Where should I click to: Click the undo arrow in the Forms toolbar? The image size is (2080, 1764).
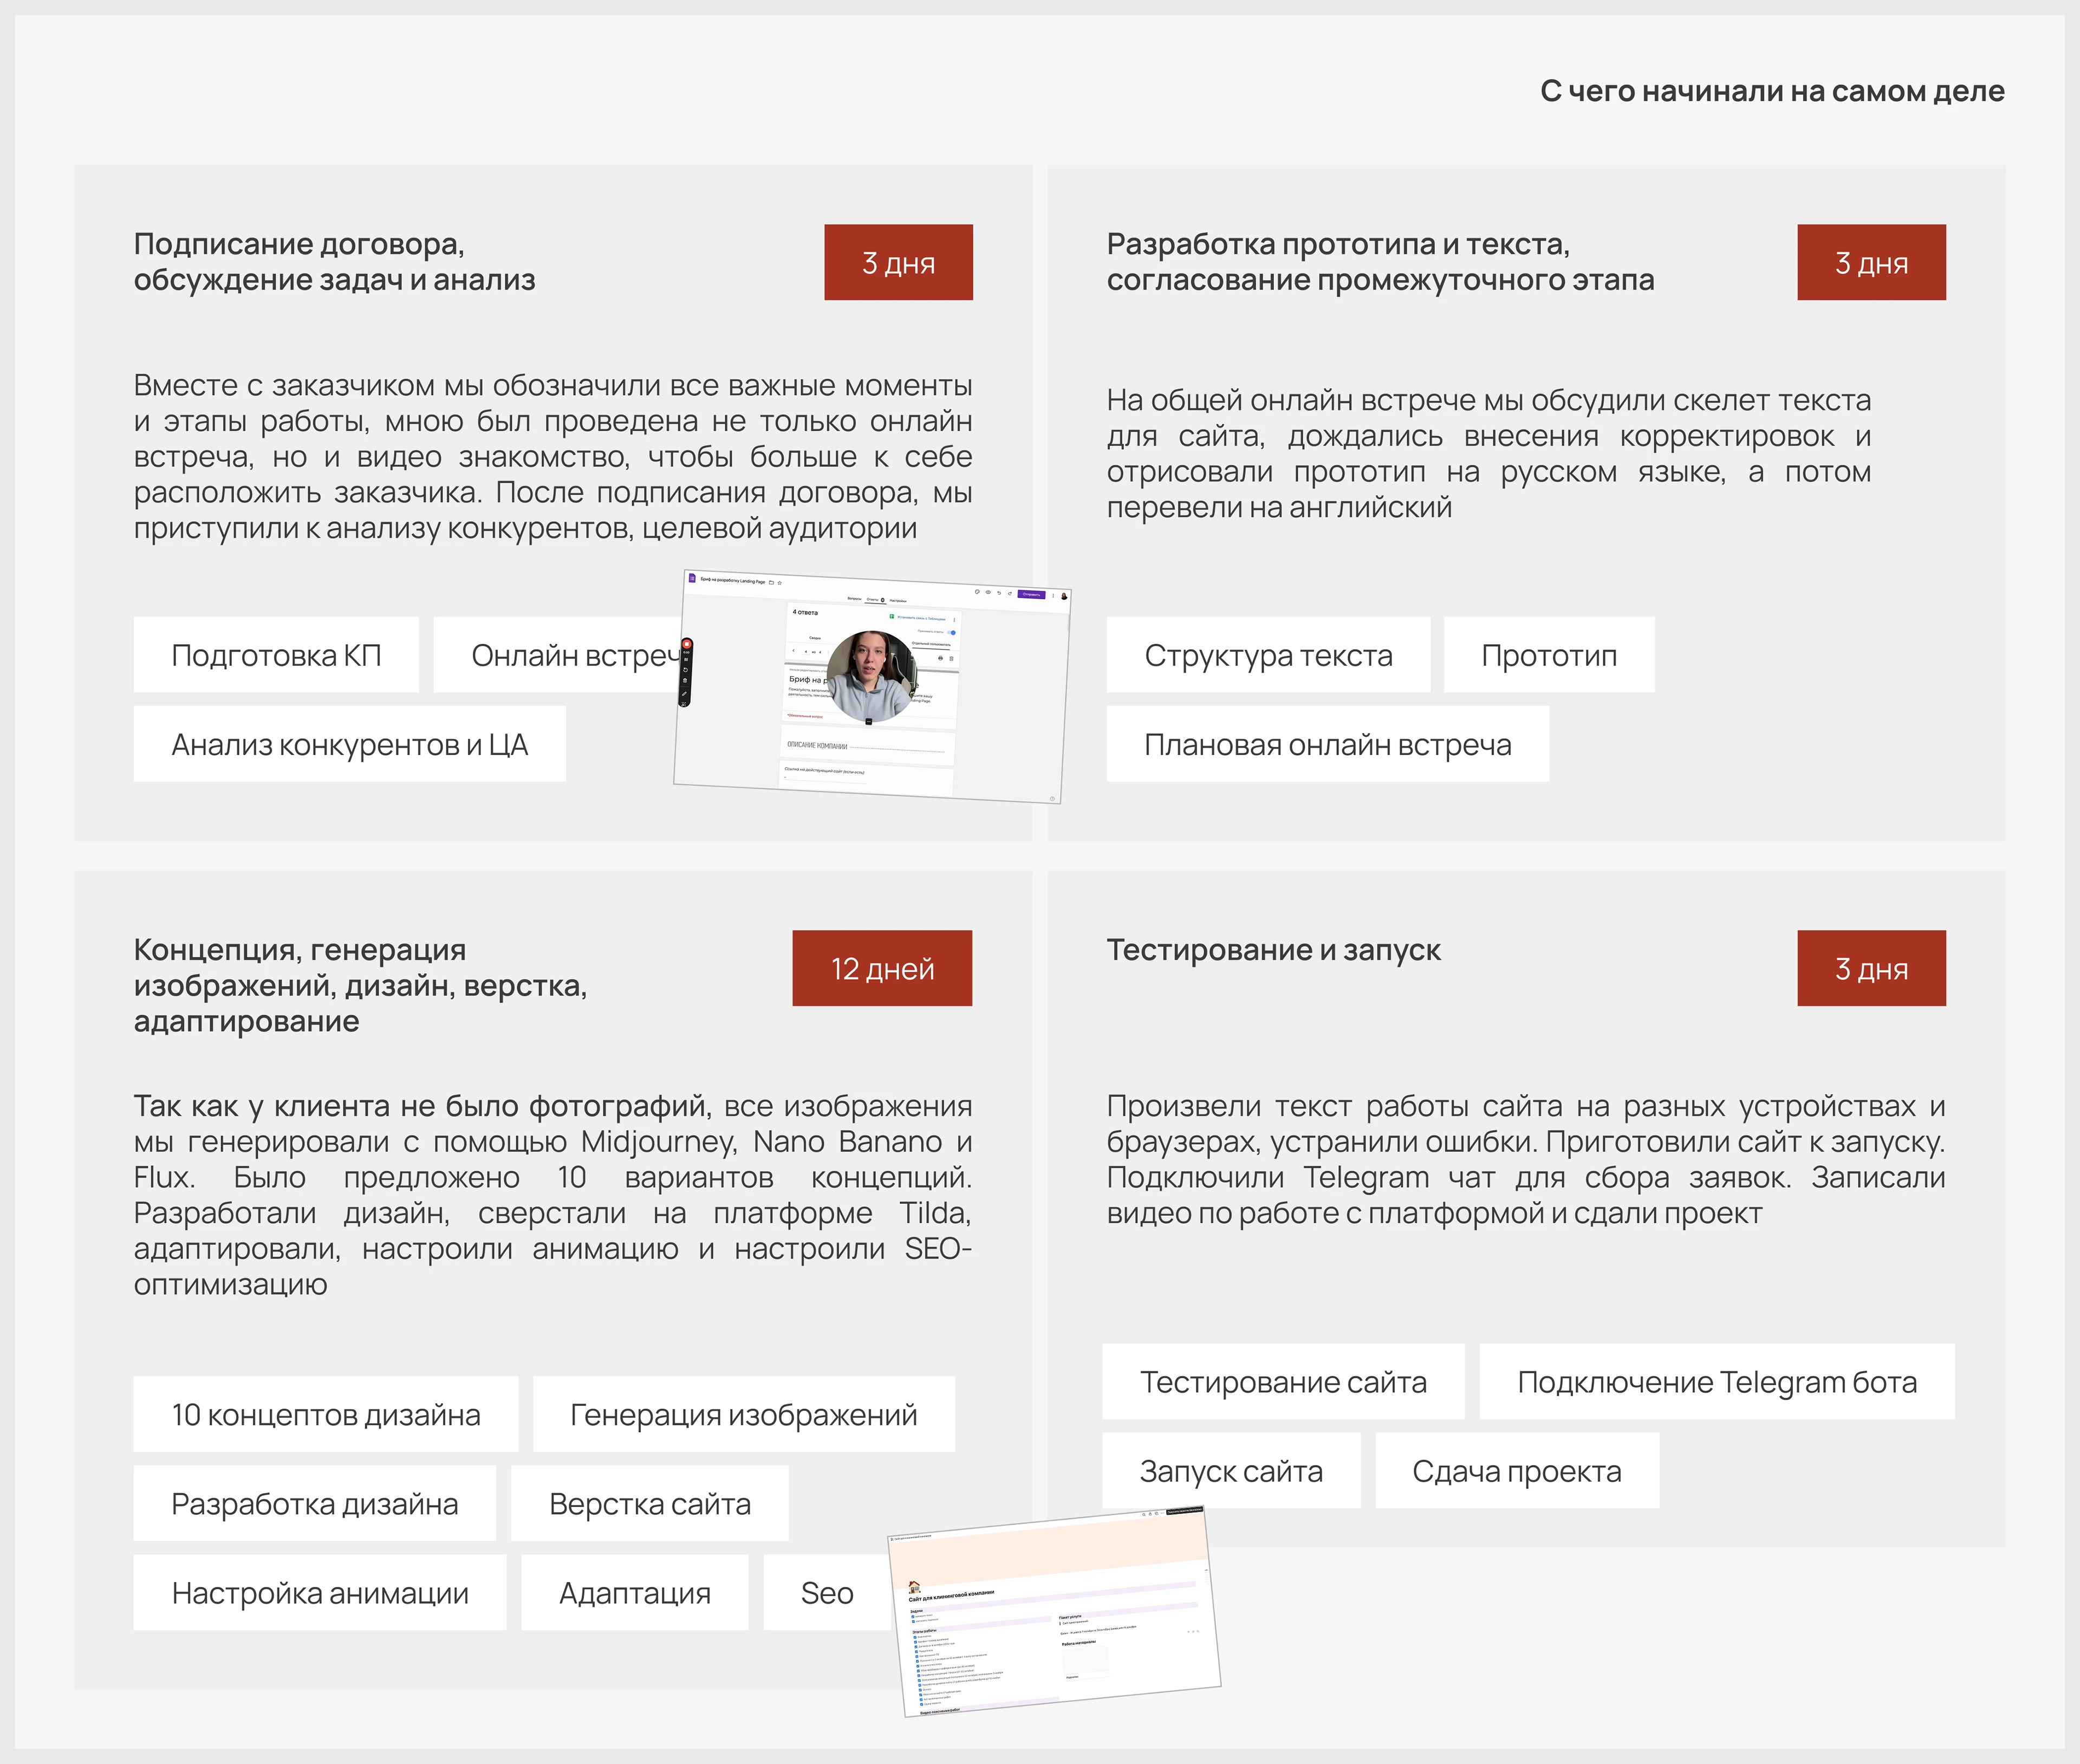pyautogui.click(x=999, y=593)
